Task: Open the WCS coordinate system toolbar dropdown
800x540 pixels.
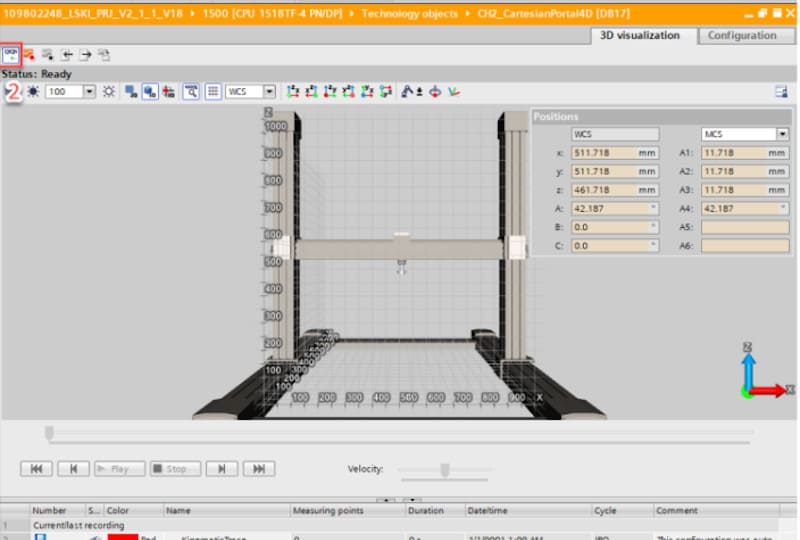Action: [x=269, y=91]
